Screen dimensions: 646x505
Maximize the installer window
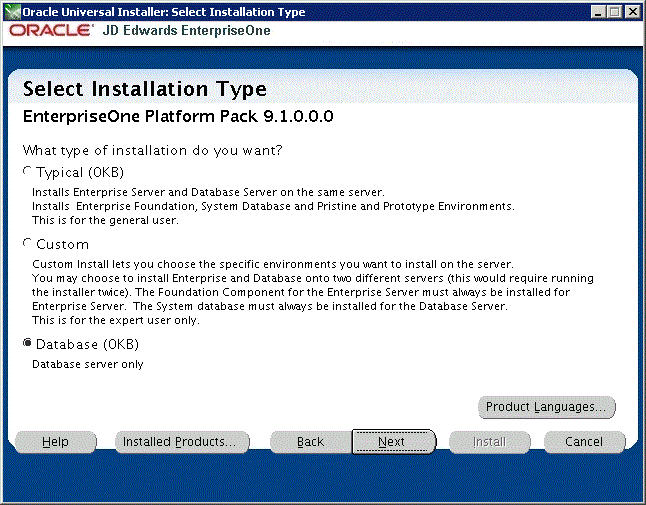click(x=614, y=12)
